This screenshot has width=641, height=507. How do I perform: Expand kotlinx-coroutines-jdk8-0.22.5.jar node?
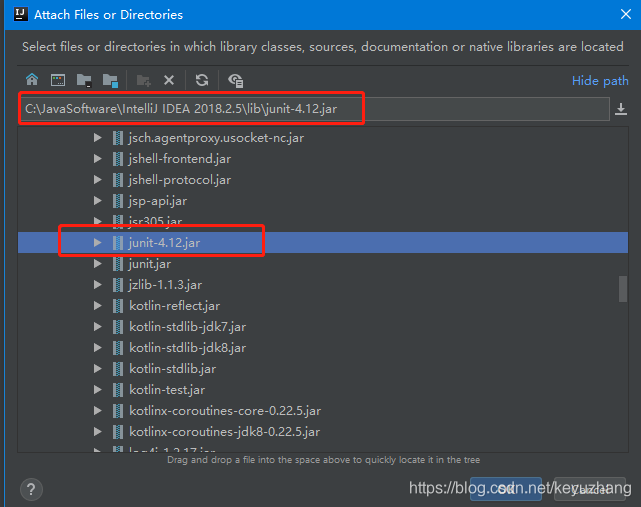[97, 432]
